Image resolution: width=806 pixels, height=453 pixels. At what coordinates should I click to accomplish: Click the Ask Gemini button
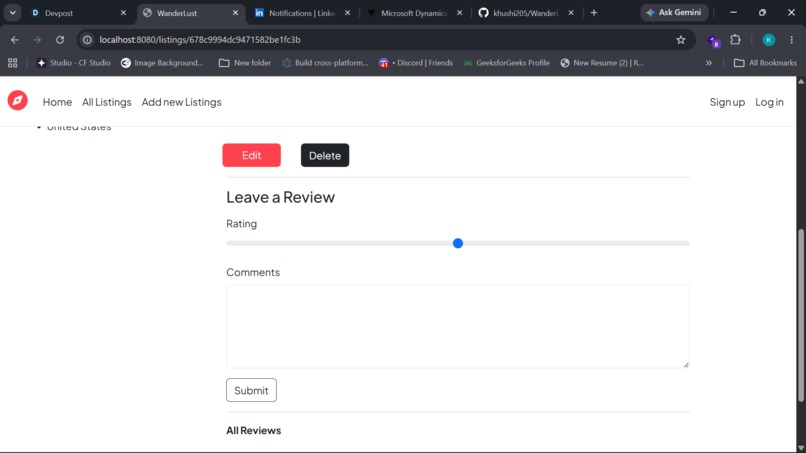point(674,12)
